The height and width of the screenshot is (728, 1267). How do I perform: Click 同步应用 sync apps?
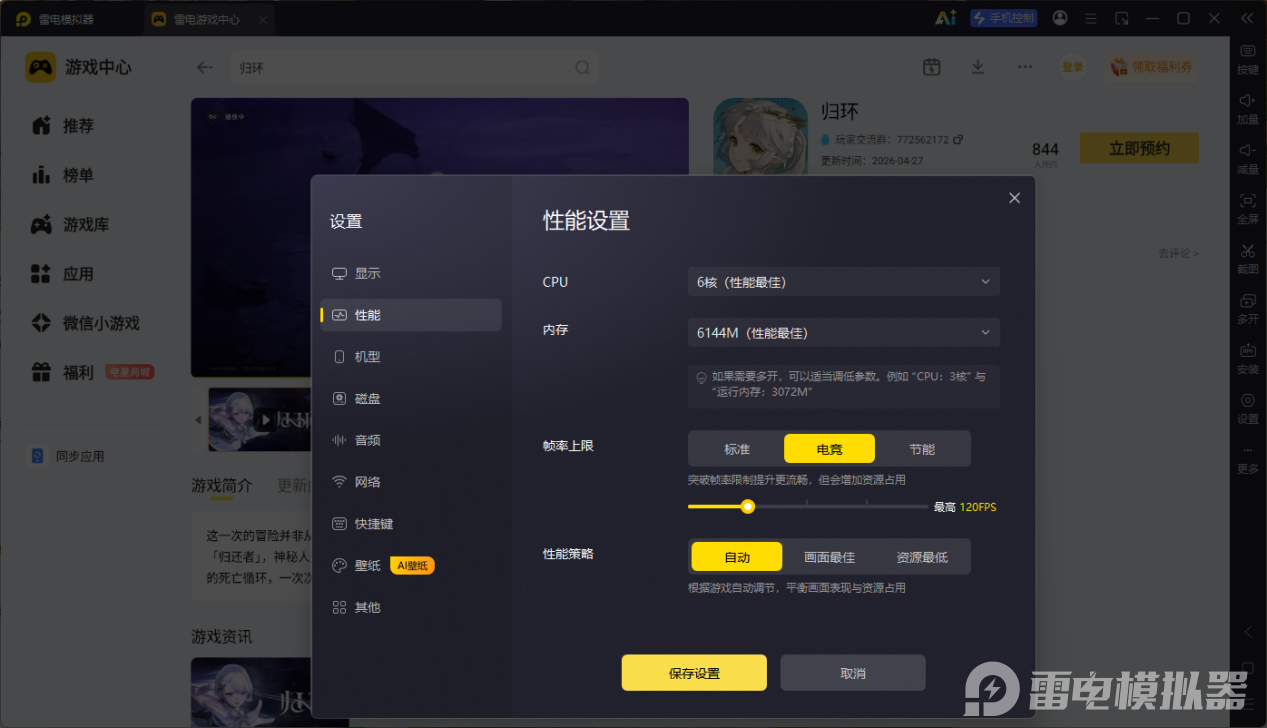[x=66, y=456]
